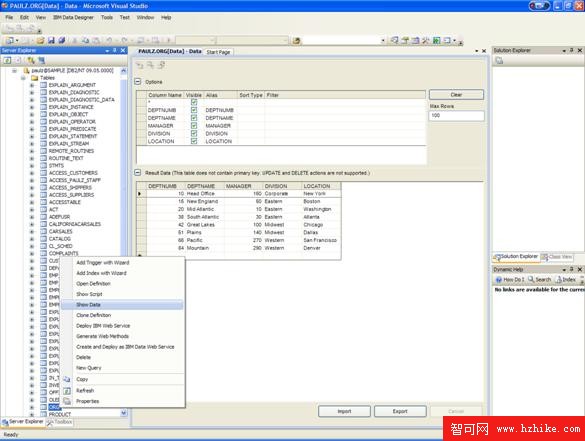Image resolution: width=585 pixels, height=441 pixels.
Task: Click the Export button
Action: (400, 412)
